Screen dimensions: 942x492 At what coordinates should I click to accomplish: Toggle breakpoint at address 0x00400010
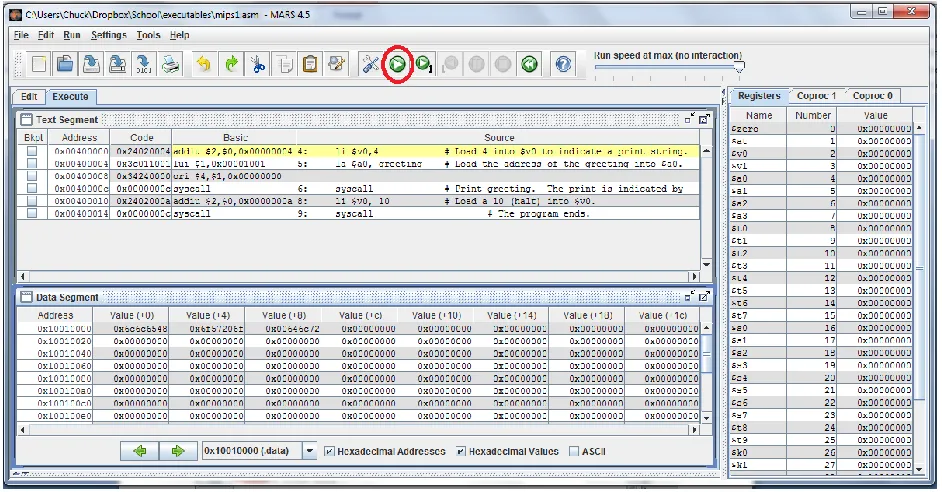(x=32, y=201)
